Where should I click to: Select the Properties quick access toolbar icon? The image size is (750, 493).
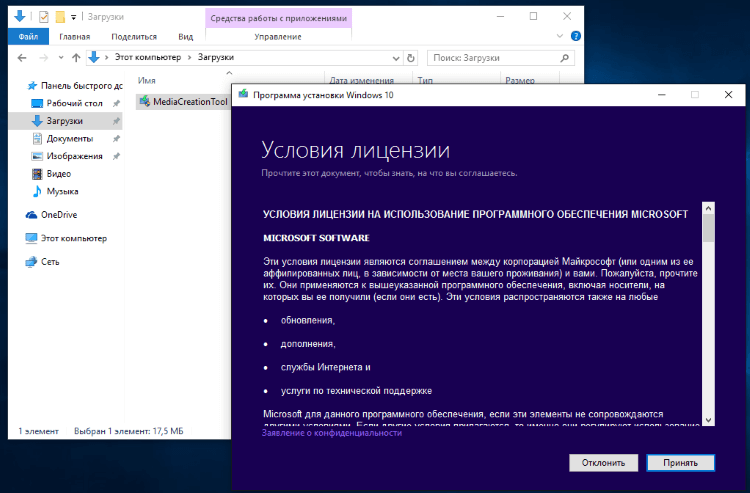(x=44, y=17)
